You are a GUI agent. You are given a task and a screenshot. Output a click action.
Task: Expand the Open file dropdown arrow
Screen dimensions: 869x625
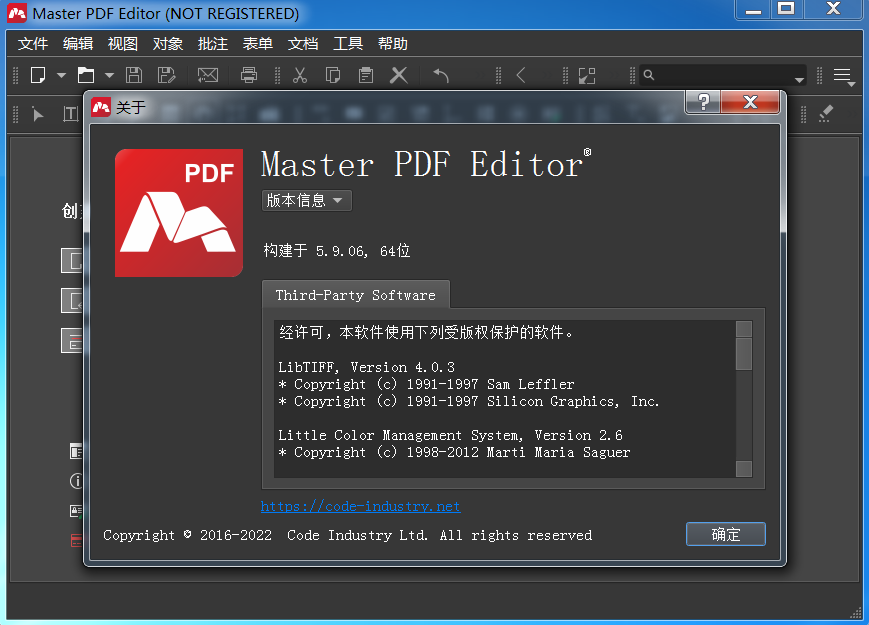pyautogui.click(x=109, y=75)
